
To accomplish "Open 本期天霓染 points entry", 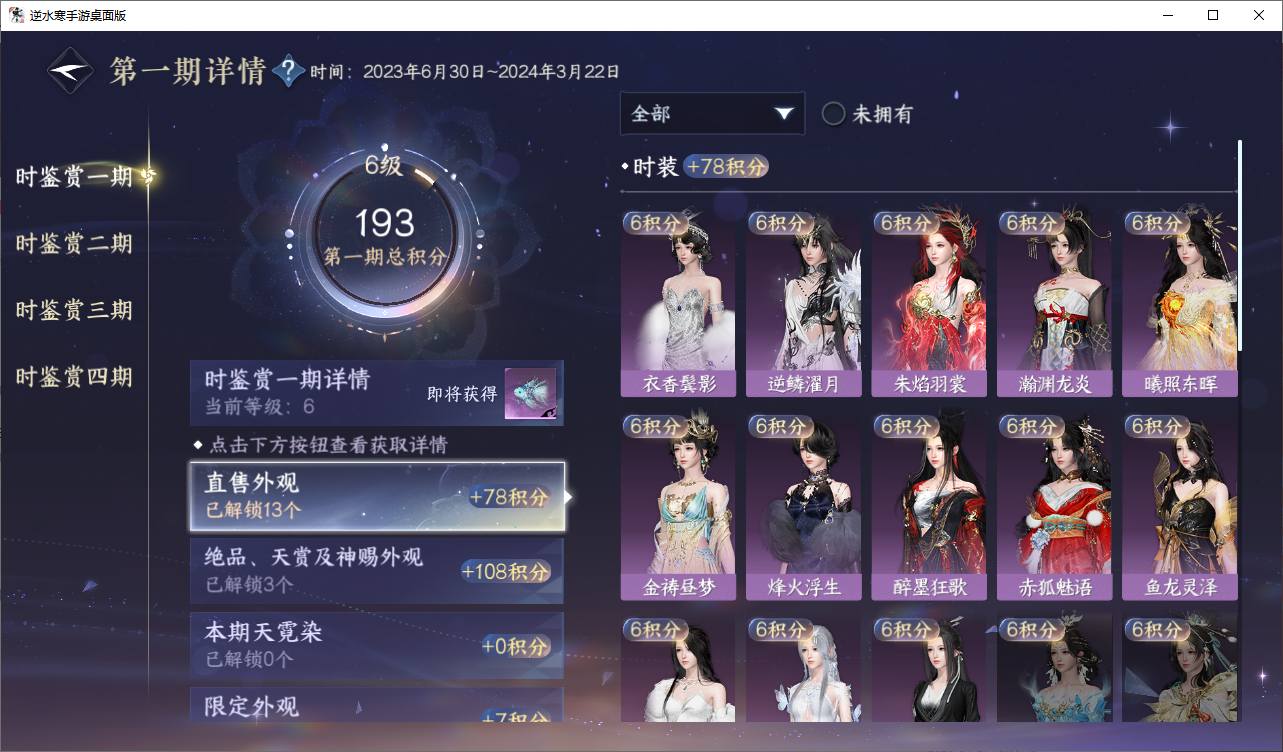I will click(377, 645).
